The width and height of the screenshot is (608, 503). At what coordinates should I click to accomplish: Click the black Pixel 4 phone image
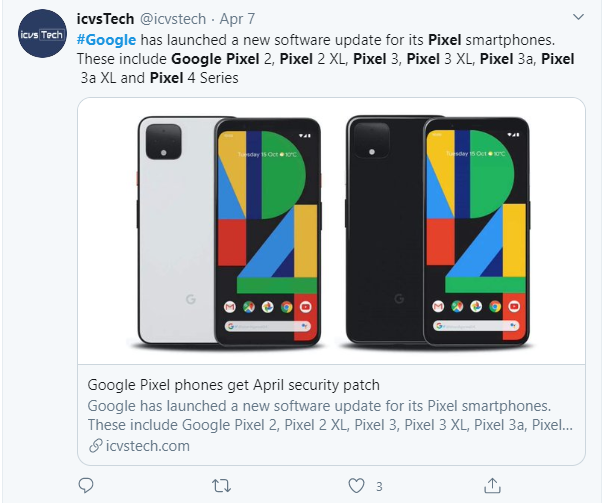coord(437,231)
